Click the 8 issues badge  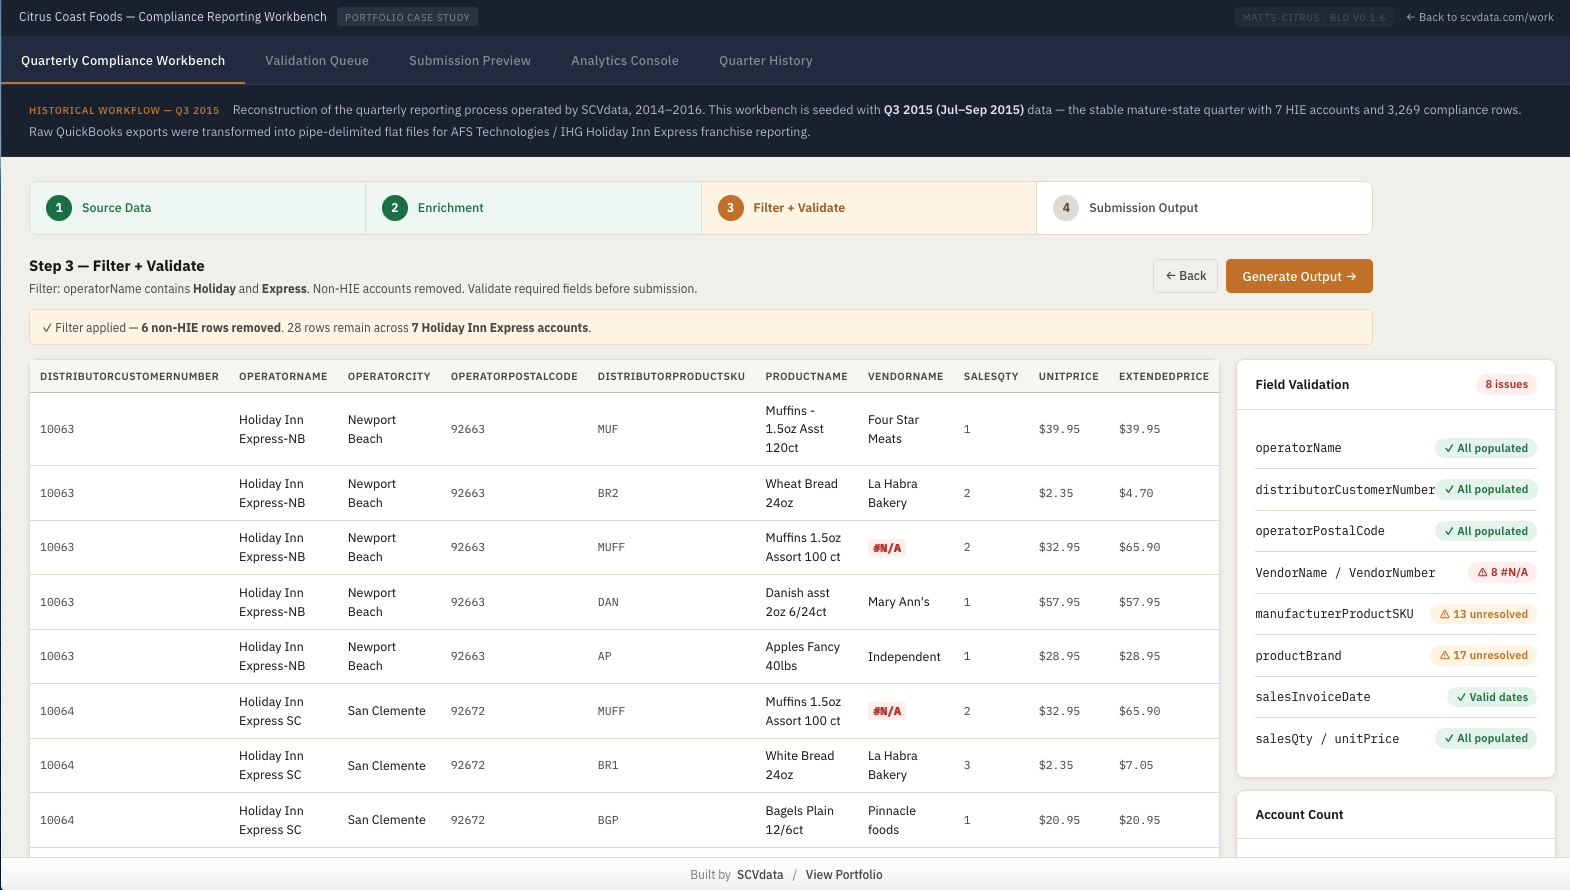click(1506, 384)
